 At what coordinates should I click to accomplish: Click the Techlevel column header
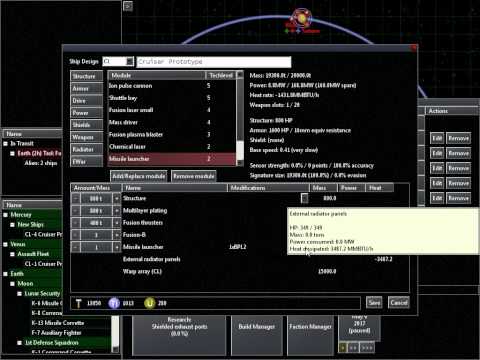click(x=221, y=75)
